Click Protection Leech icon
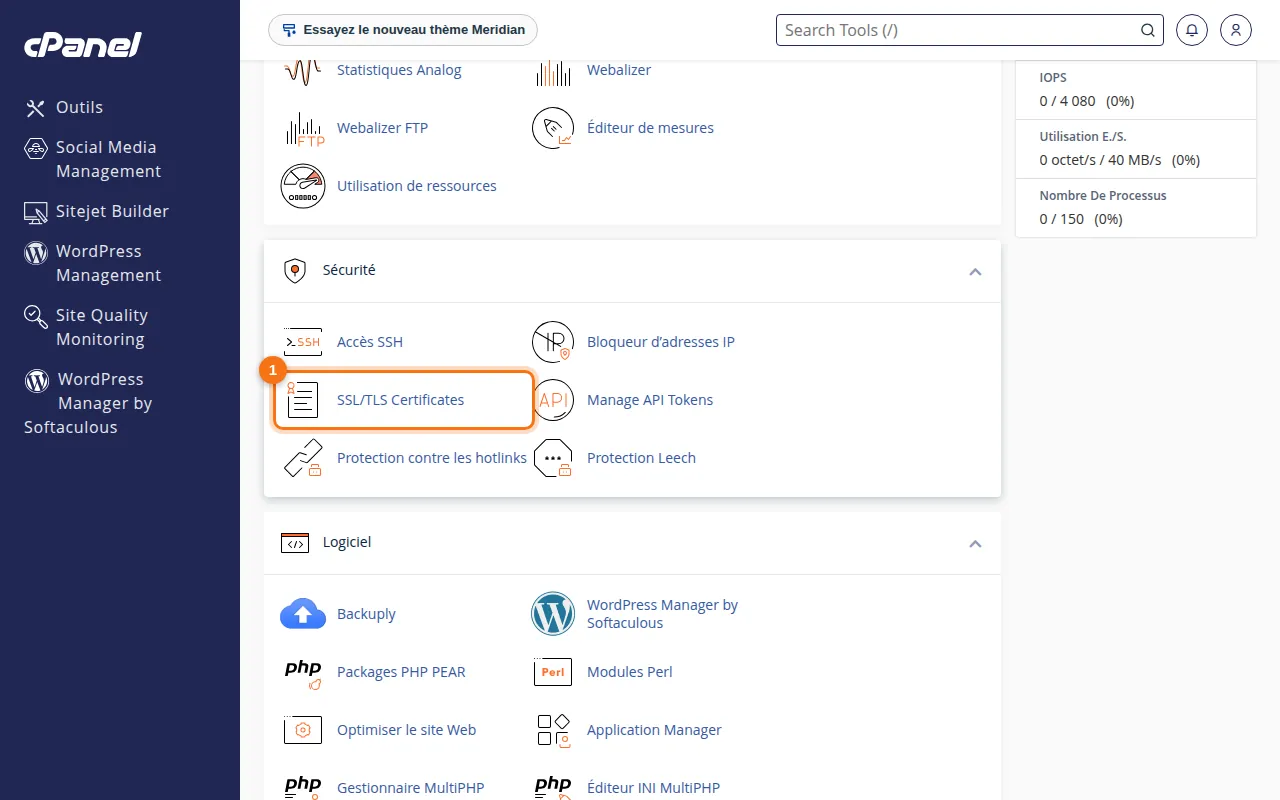This screenshot has height=800, width=1280. pos(553,458)
